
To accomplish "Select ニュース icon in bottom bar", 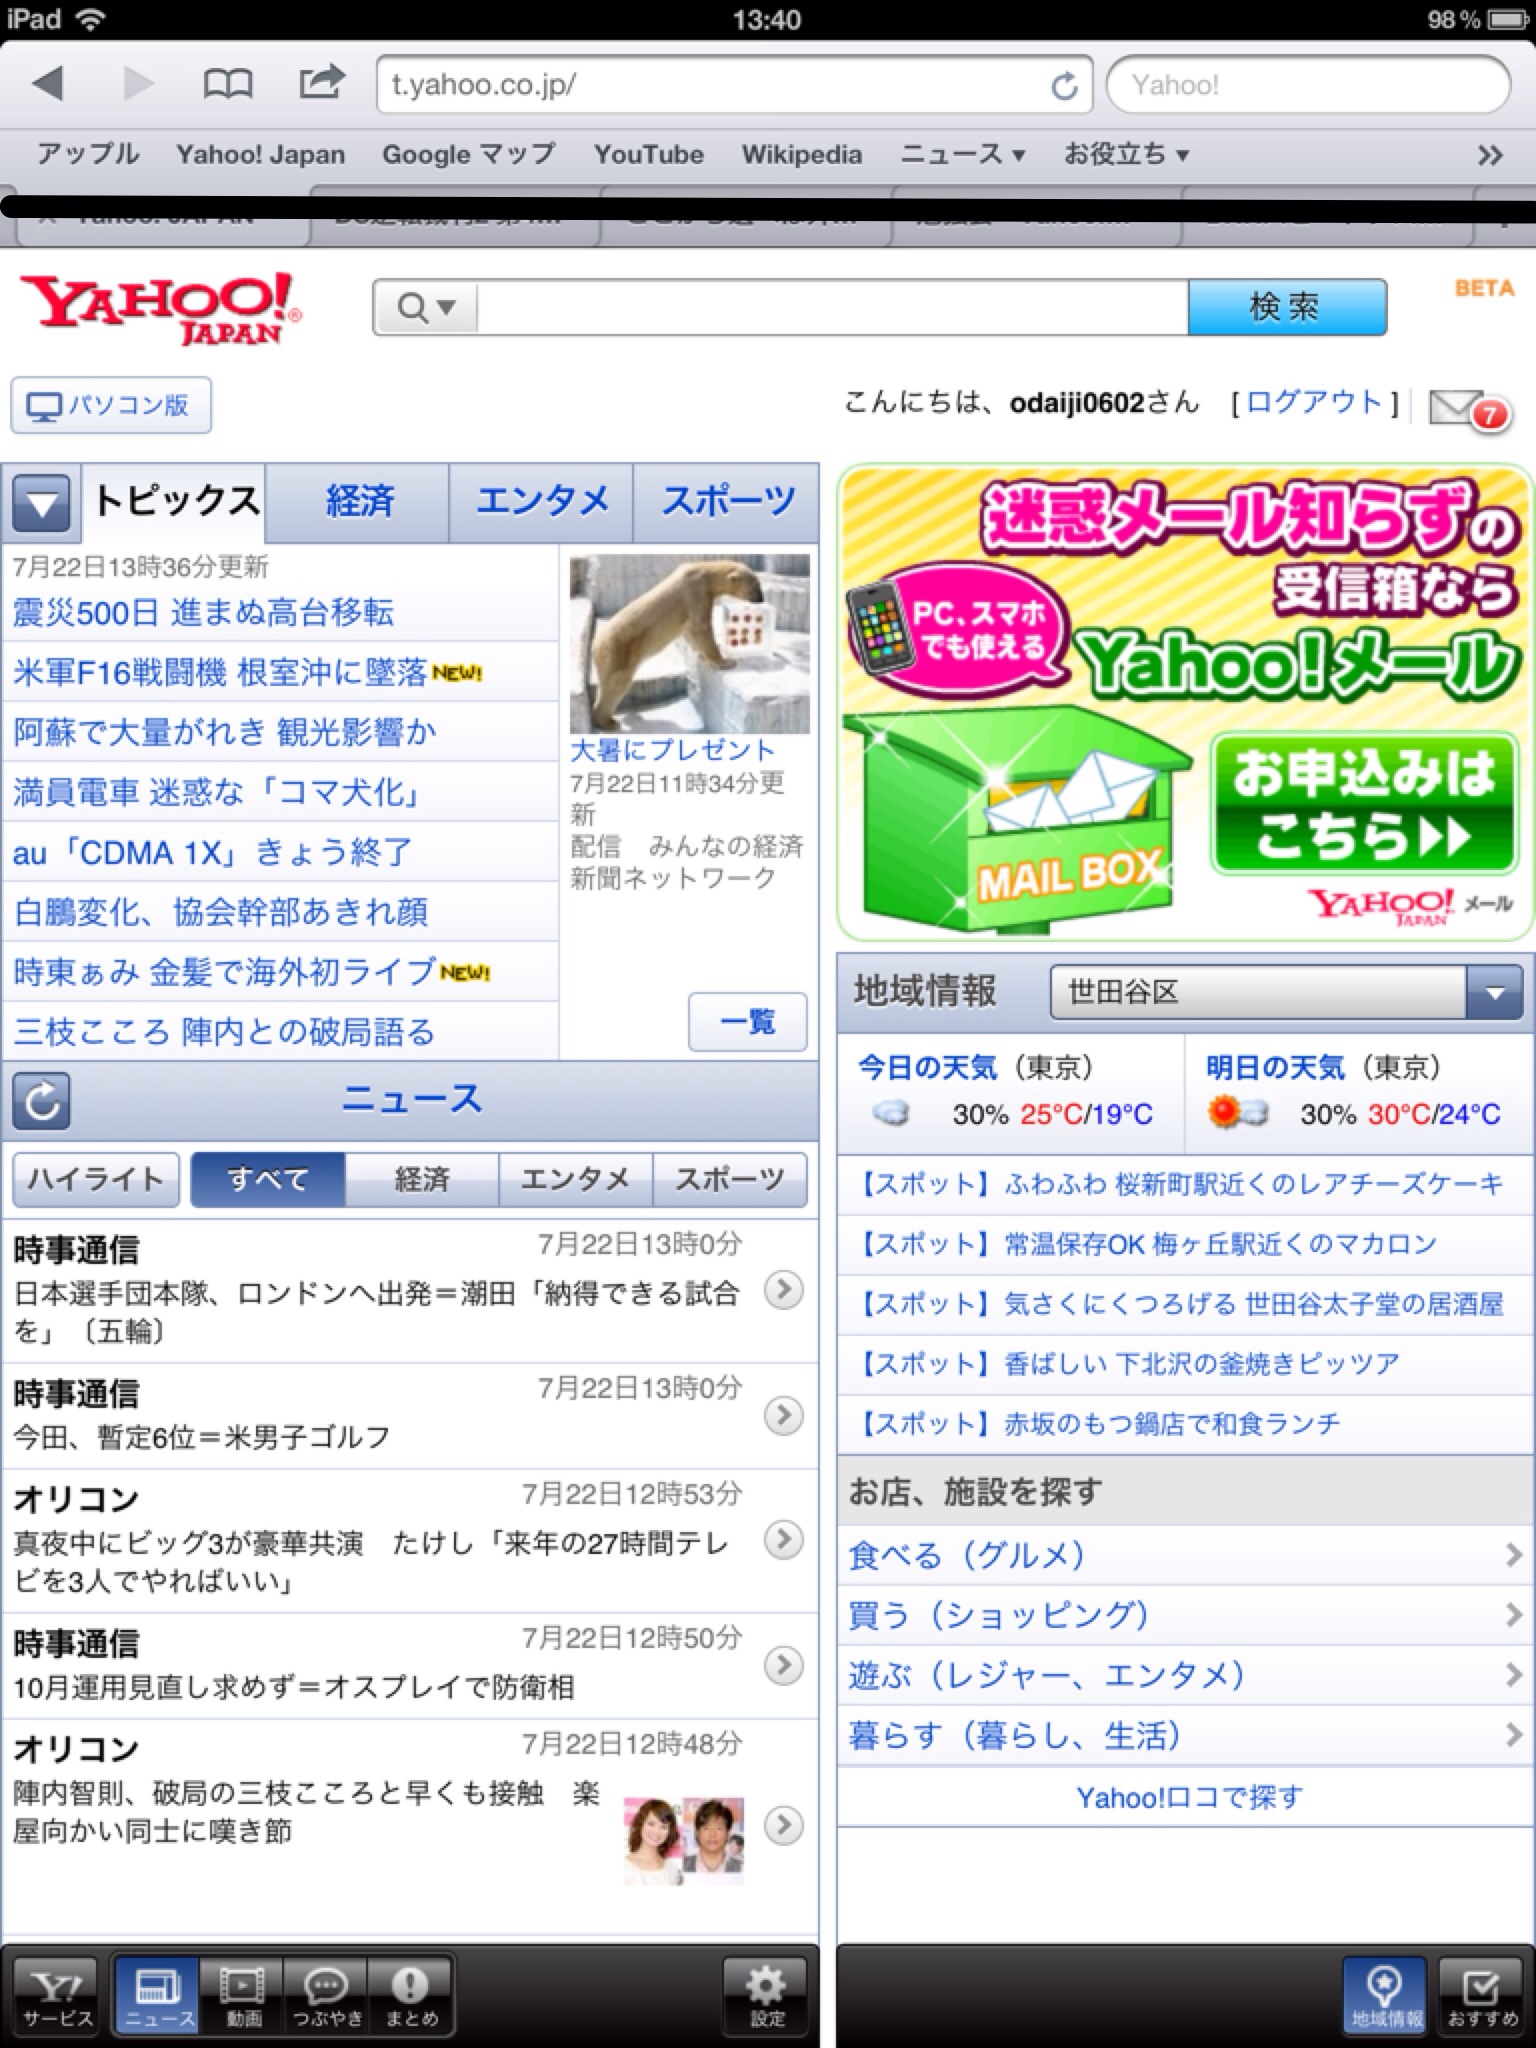I will point(158,1997).
